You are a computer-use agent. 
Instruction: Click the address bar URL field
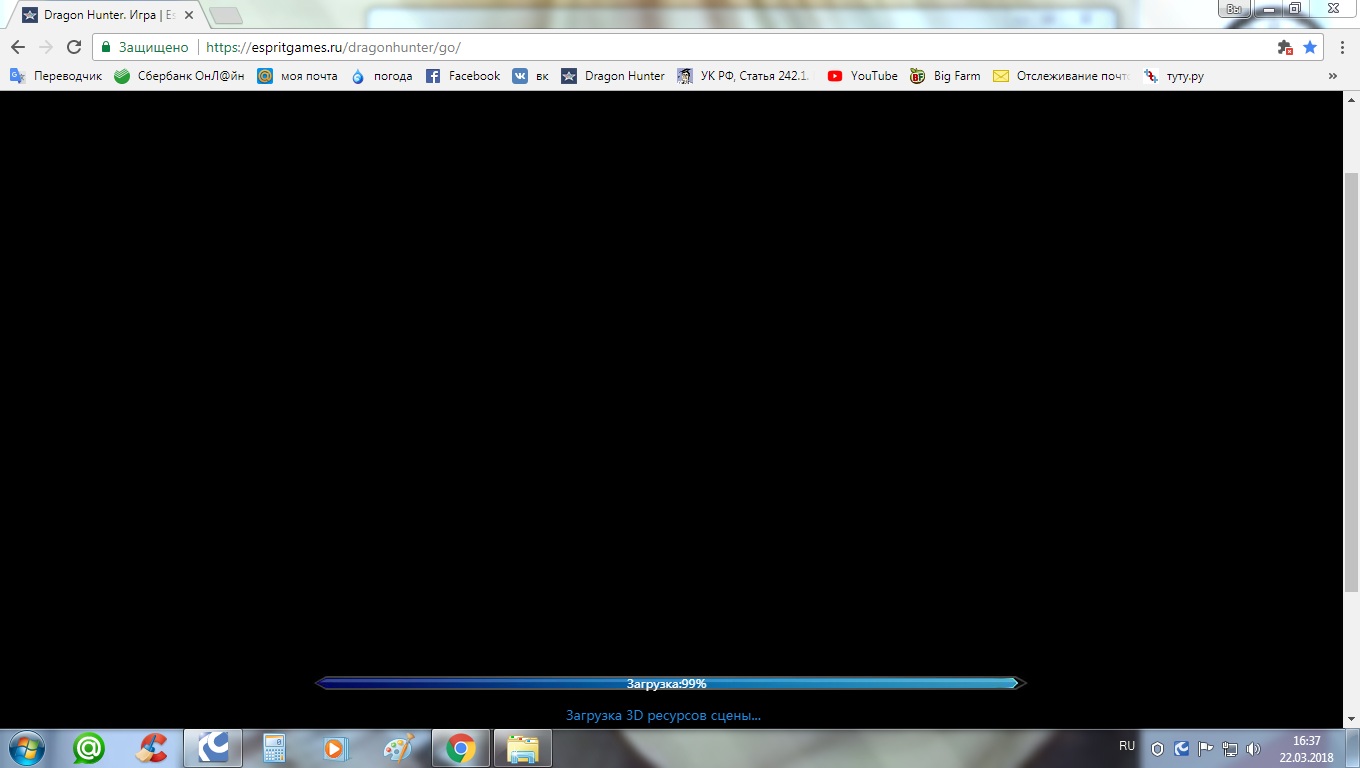pos(700,47)
